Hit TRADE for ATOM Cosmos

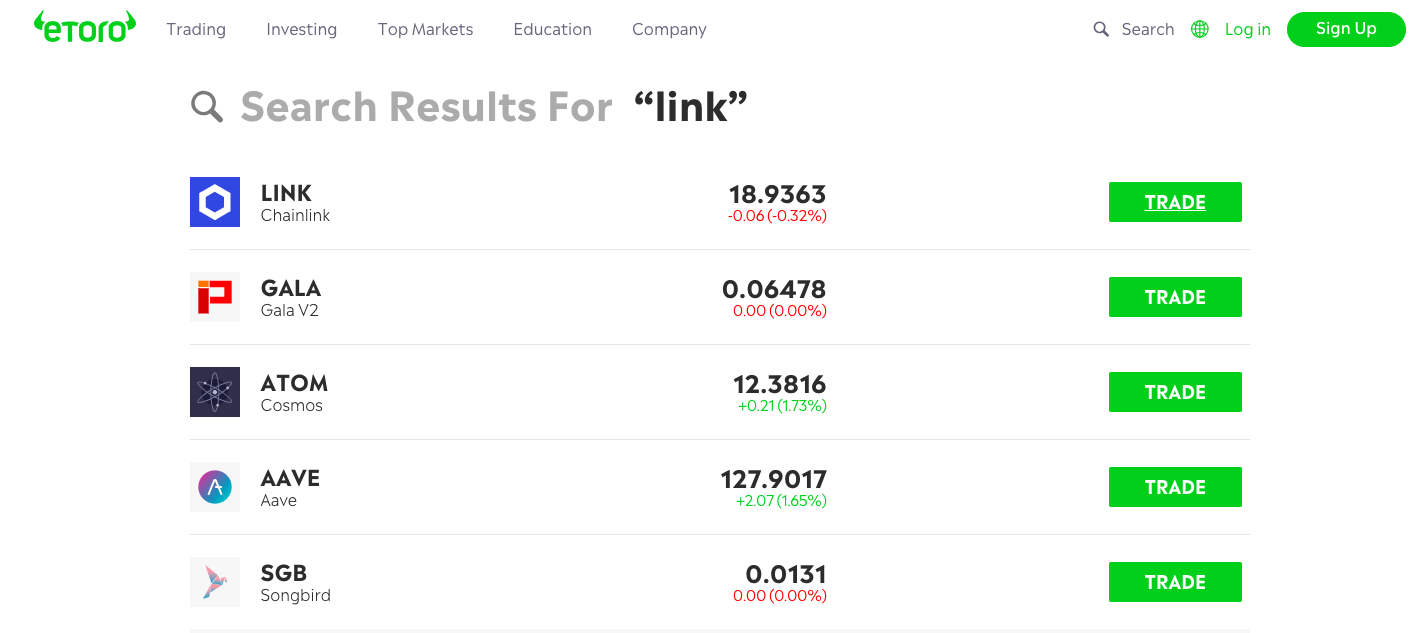pos(1175,392)
